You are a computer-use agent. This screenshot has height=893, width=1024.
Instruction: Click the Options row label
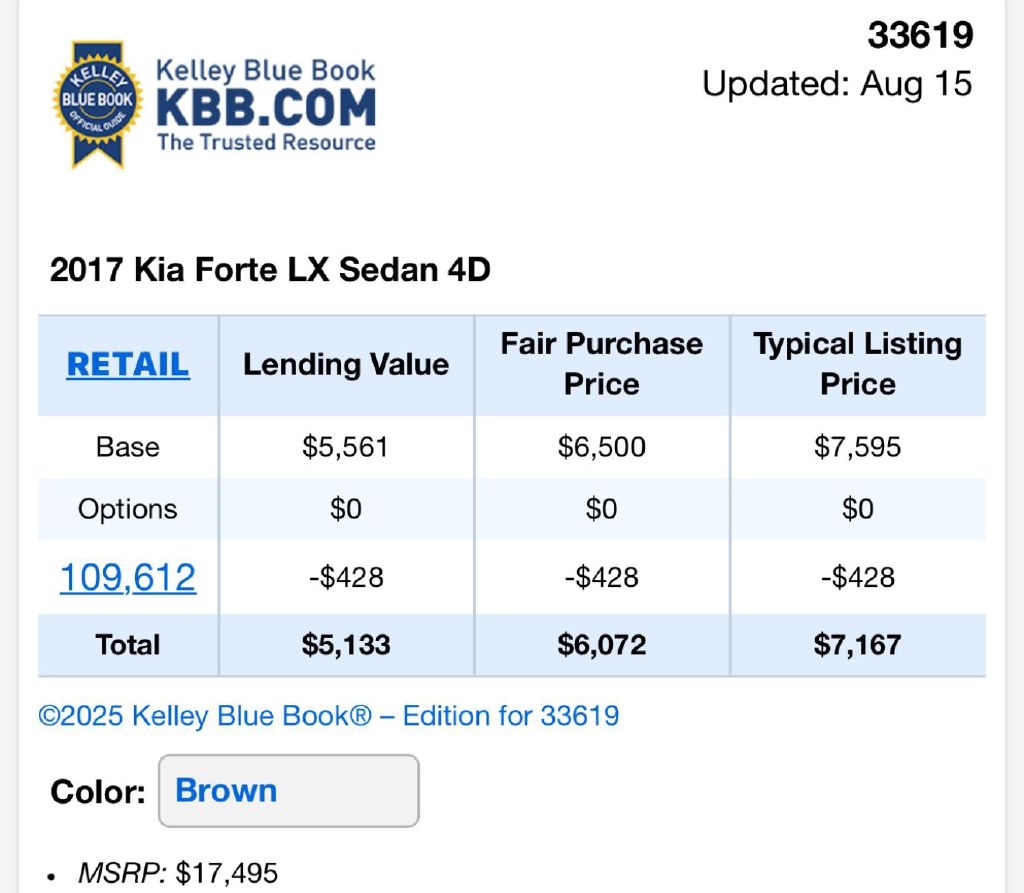coord(128,509)
